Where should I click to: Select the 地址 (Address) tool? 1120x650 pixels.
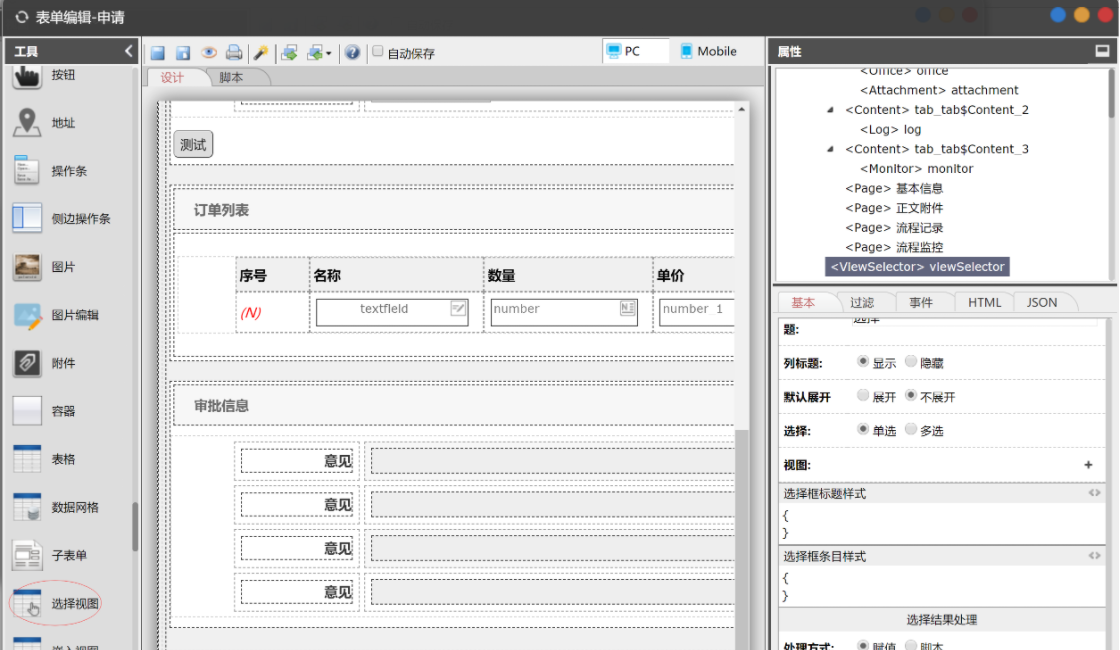[63, 123]
